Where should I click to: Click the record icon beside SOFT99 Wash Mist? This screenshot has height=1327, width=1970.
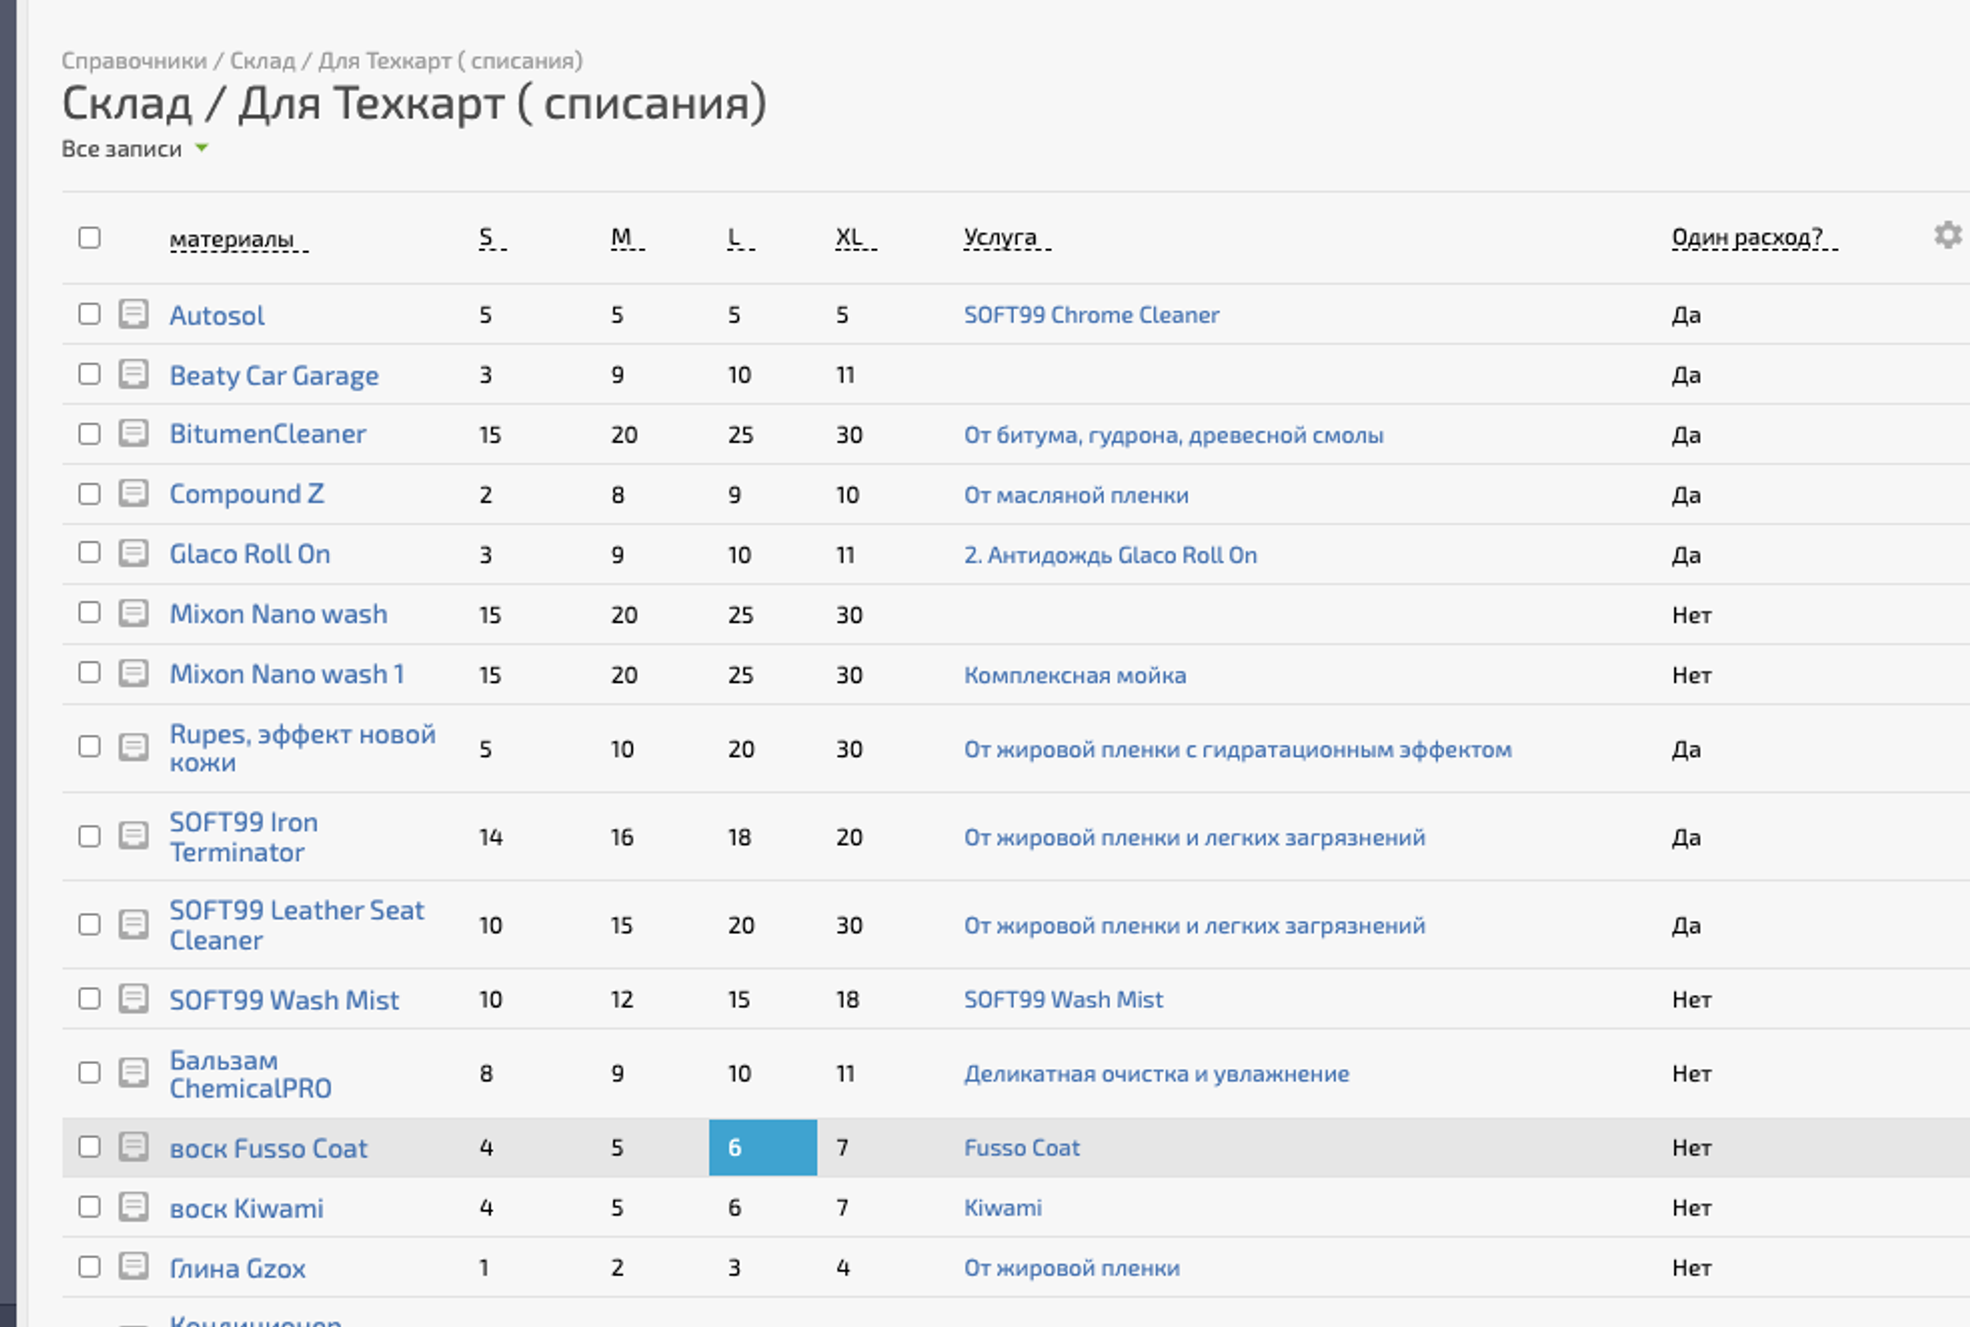[133, 998]
